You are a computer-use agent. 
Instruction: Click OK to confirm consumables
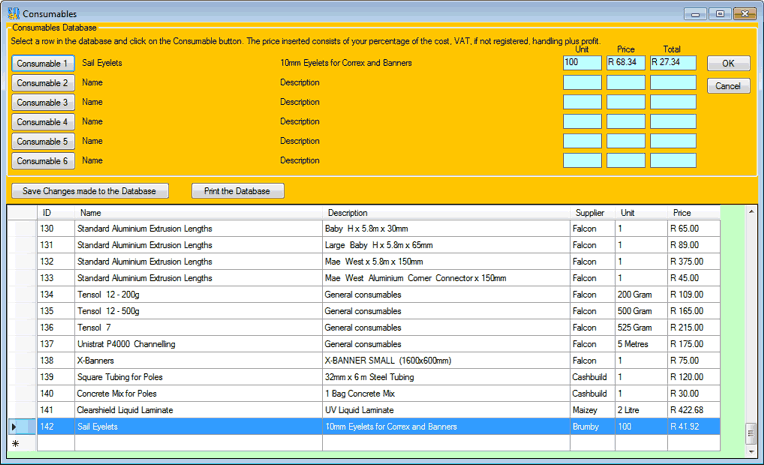tap(728, 63)
